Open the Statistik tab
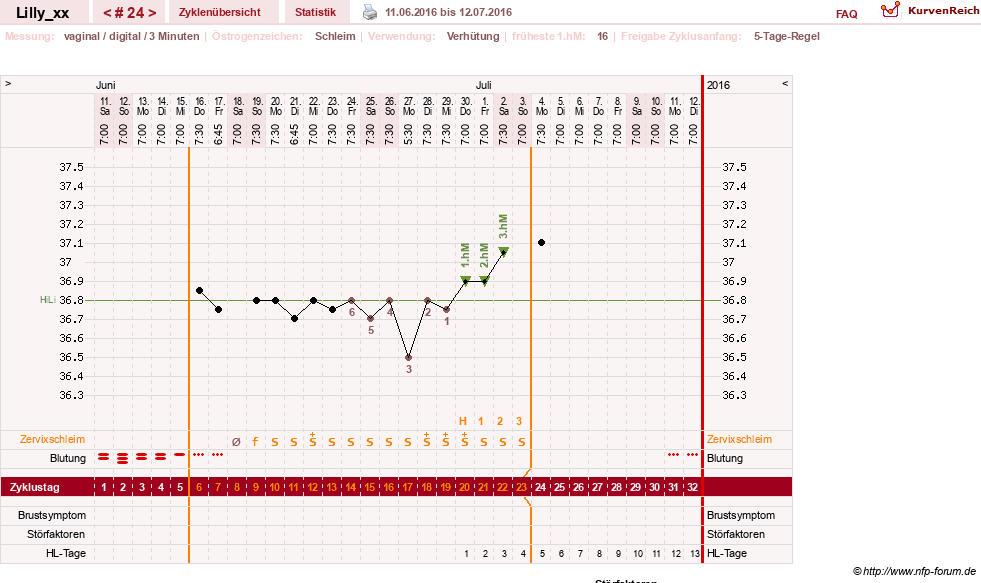981x583 pixels. click(315, 12)
